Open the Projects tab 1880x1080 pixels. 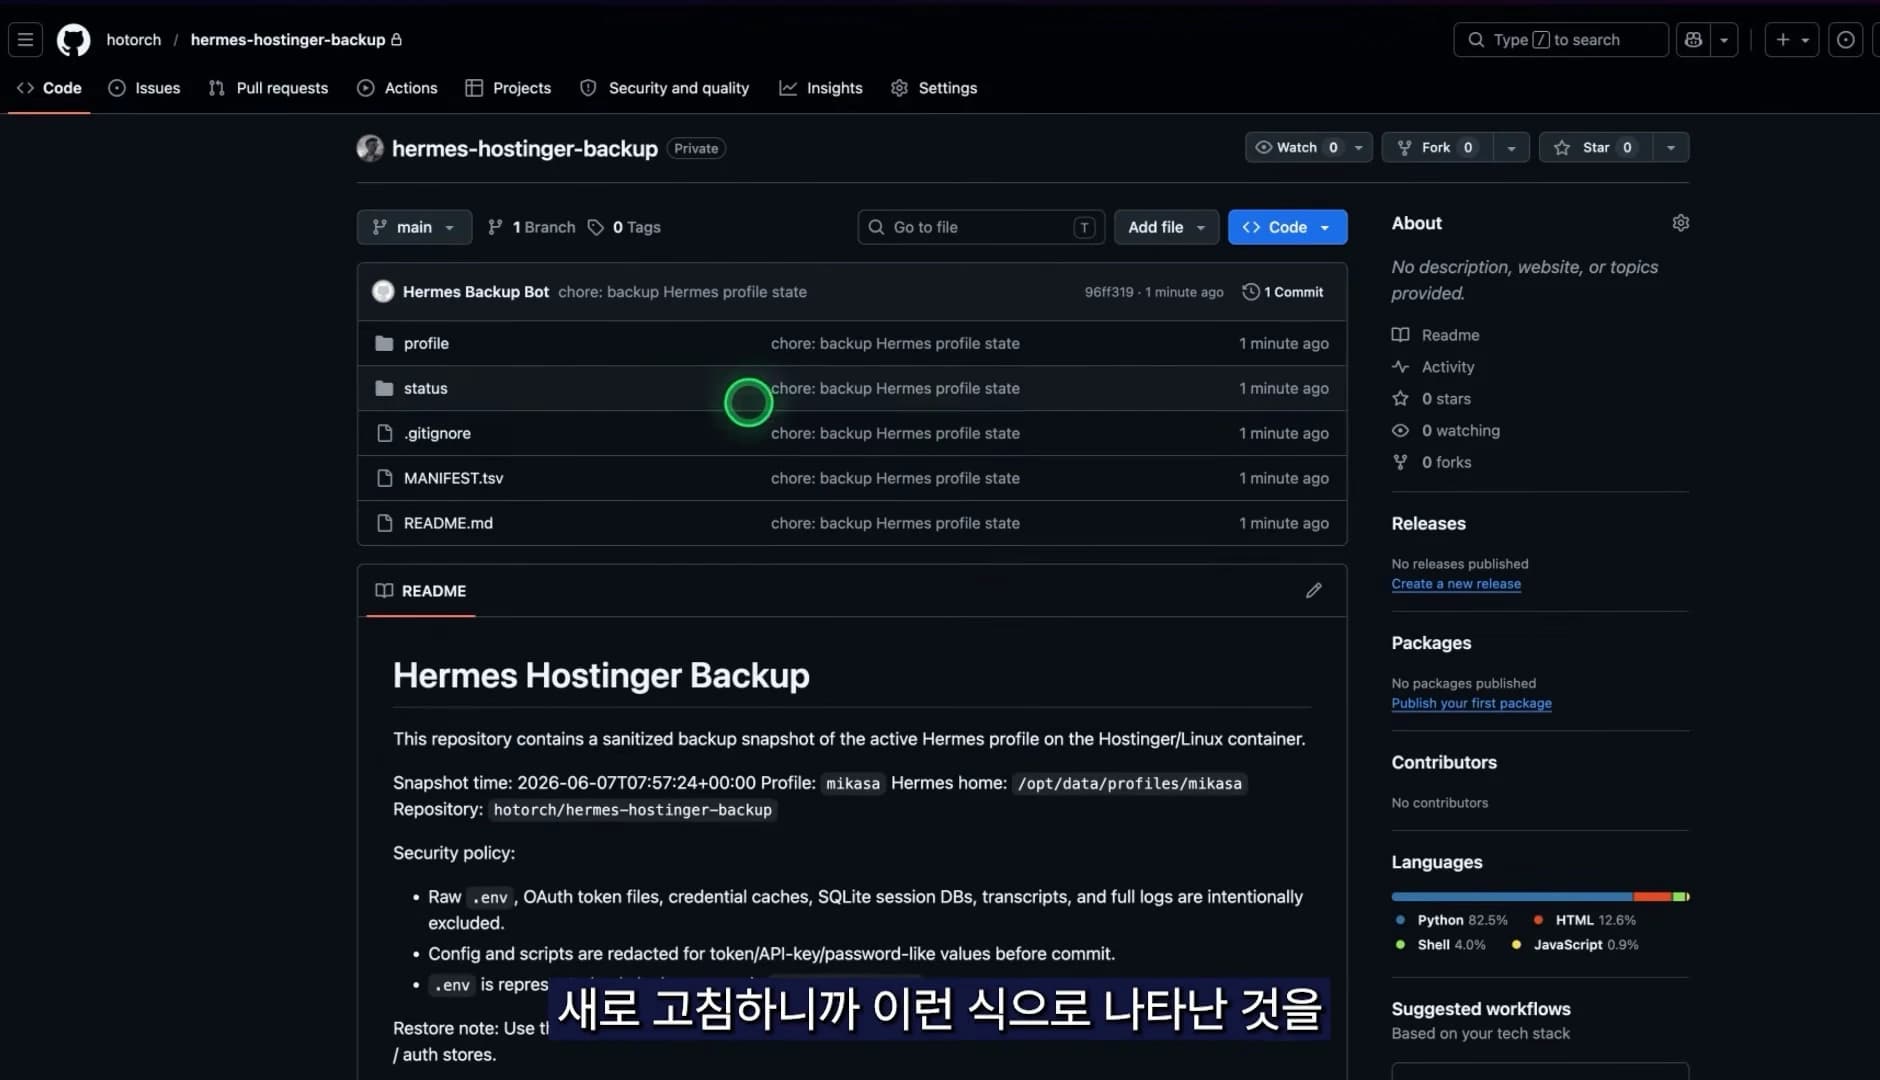[x=508, y=88]
